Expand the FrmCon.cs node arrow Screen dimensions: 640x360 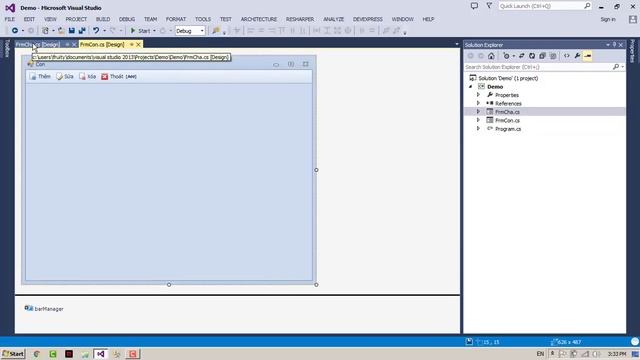(478, 120)
